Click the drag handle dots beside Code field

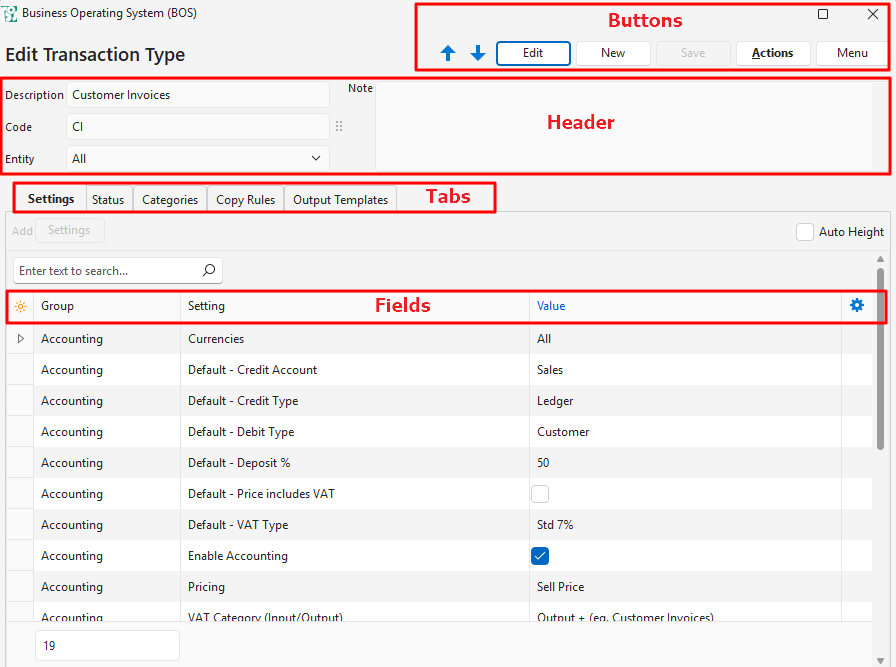click(339, 127)
